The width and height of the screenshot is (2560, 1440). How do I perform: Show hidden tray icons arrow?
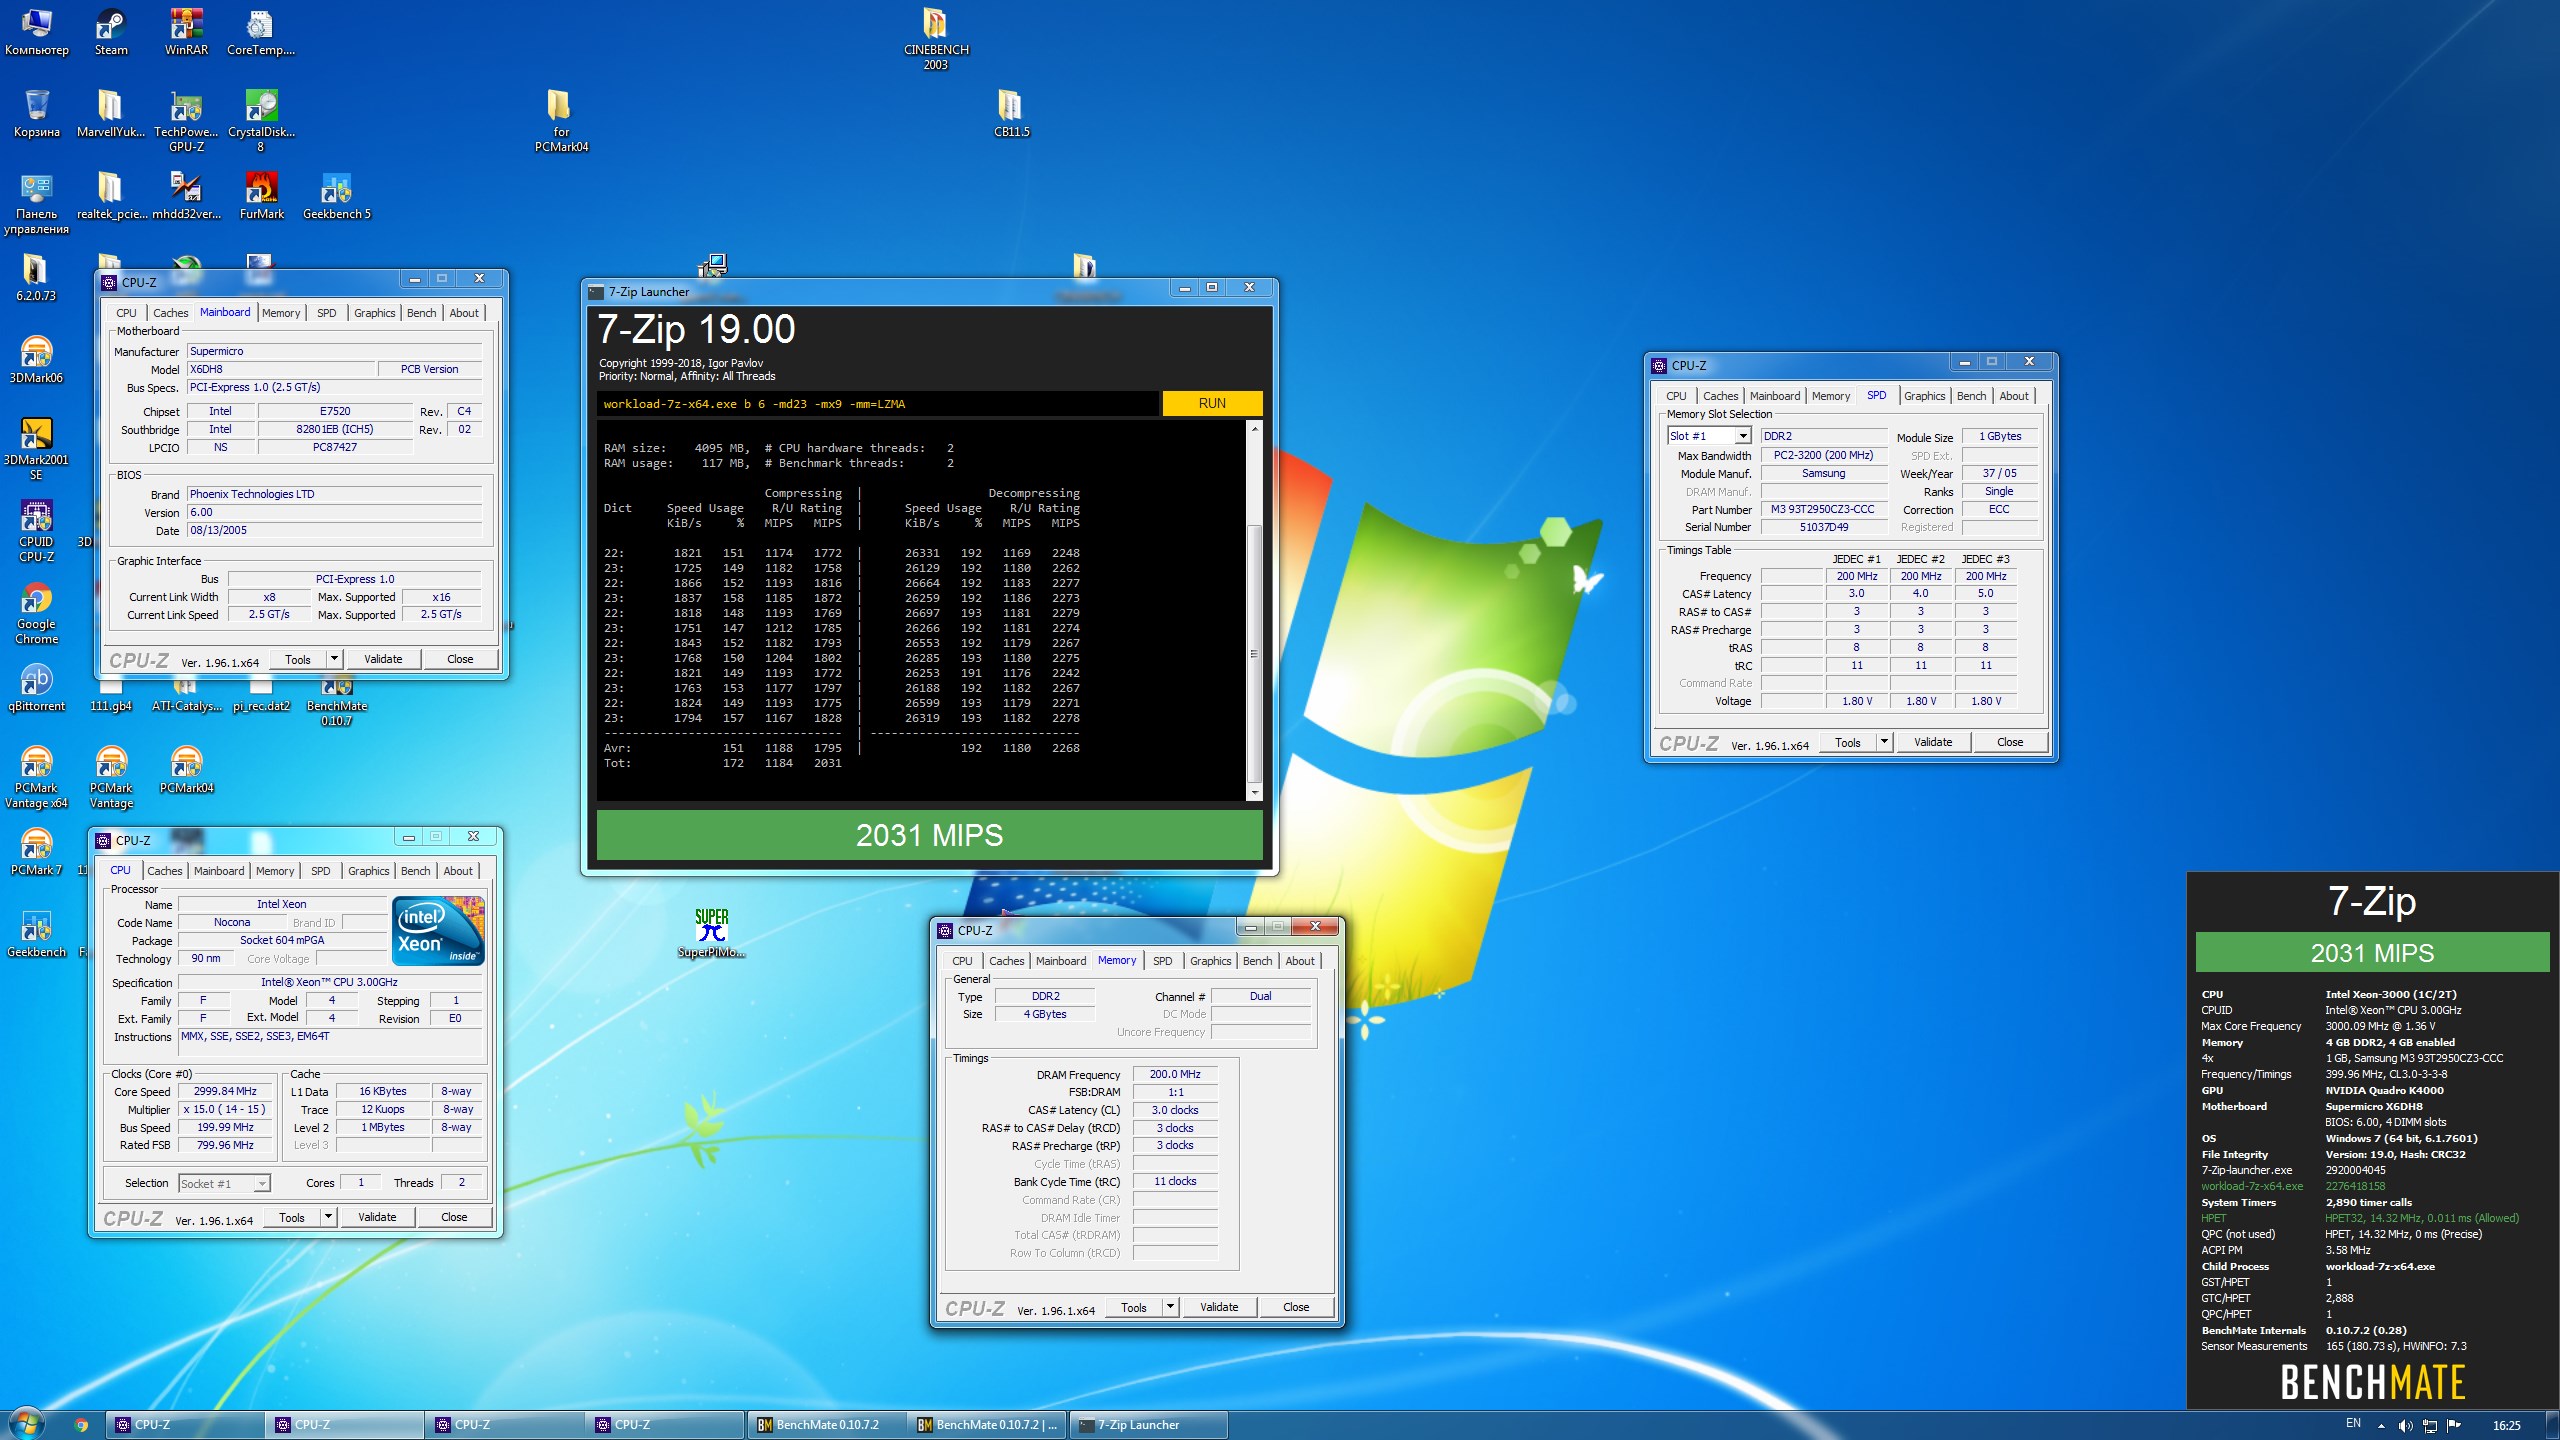click(2381, 1426)
